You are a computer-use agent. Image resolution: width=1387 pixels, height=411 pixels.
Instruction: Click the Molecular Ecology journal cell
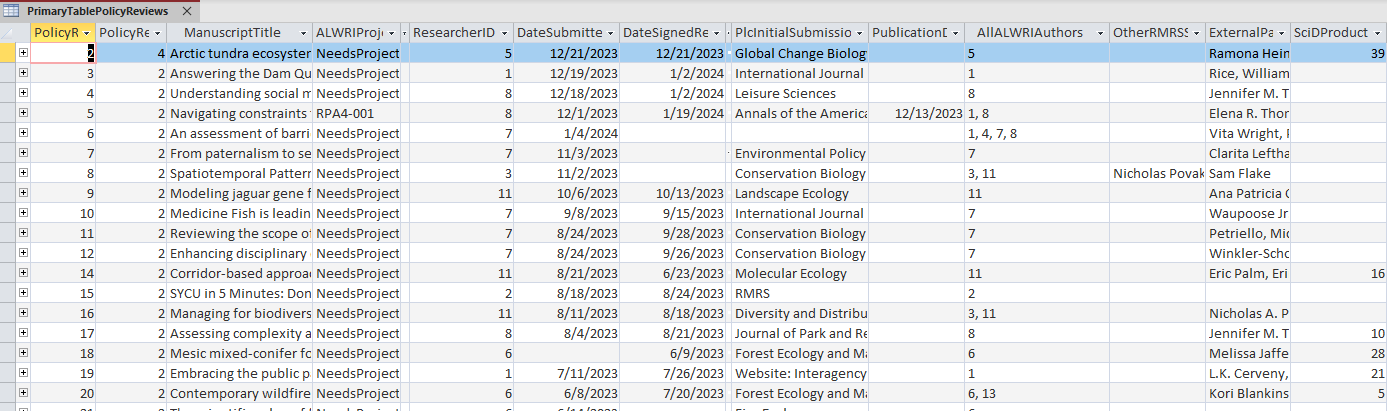798,273
